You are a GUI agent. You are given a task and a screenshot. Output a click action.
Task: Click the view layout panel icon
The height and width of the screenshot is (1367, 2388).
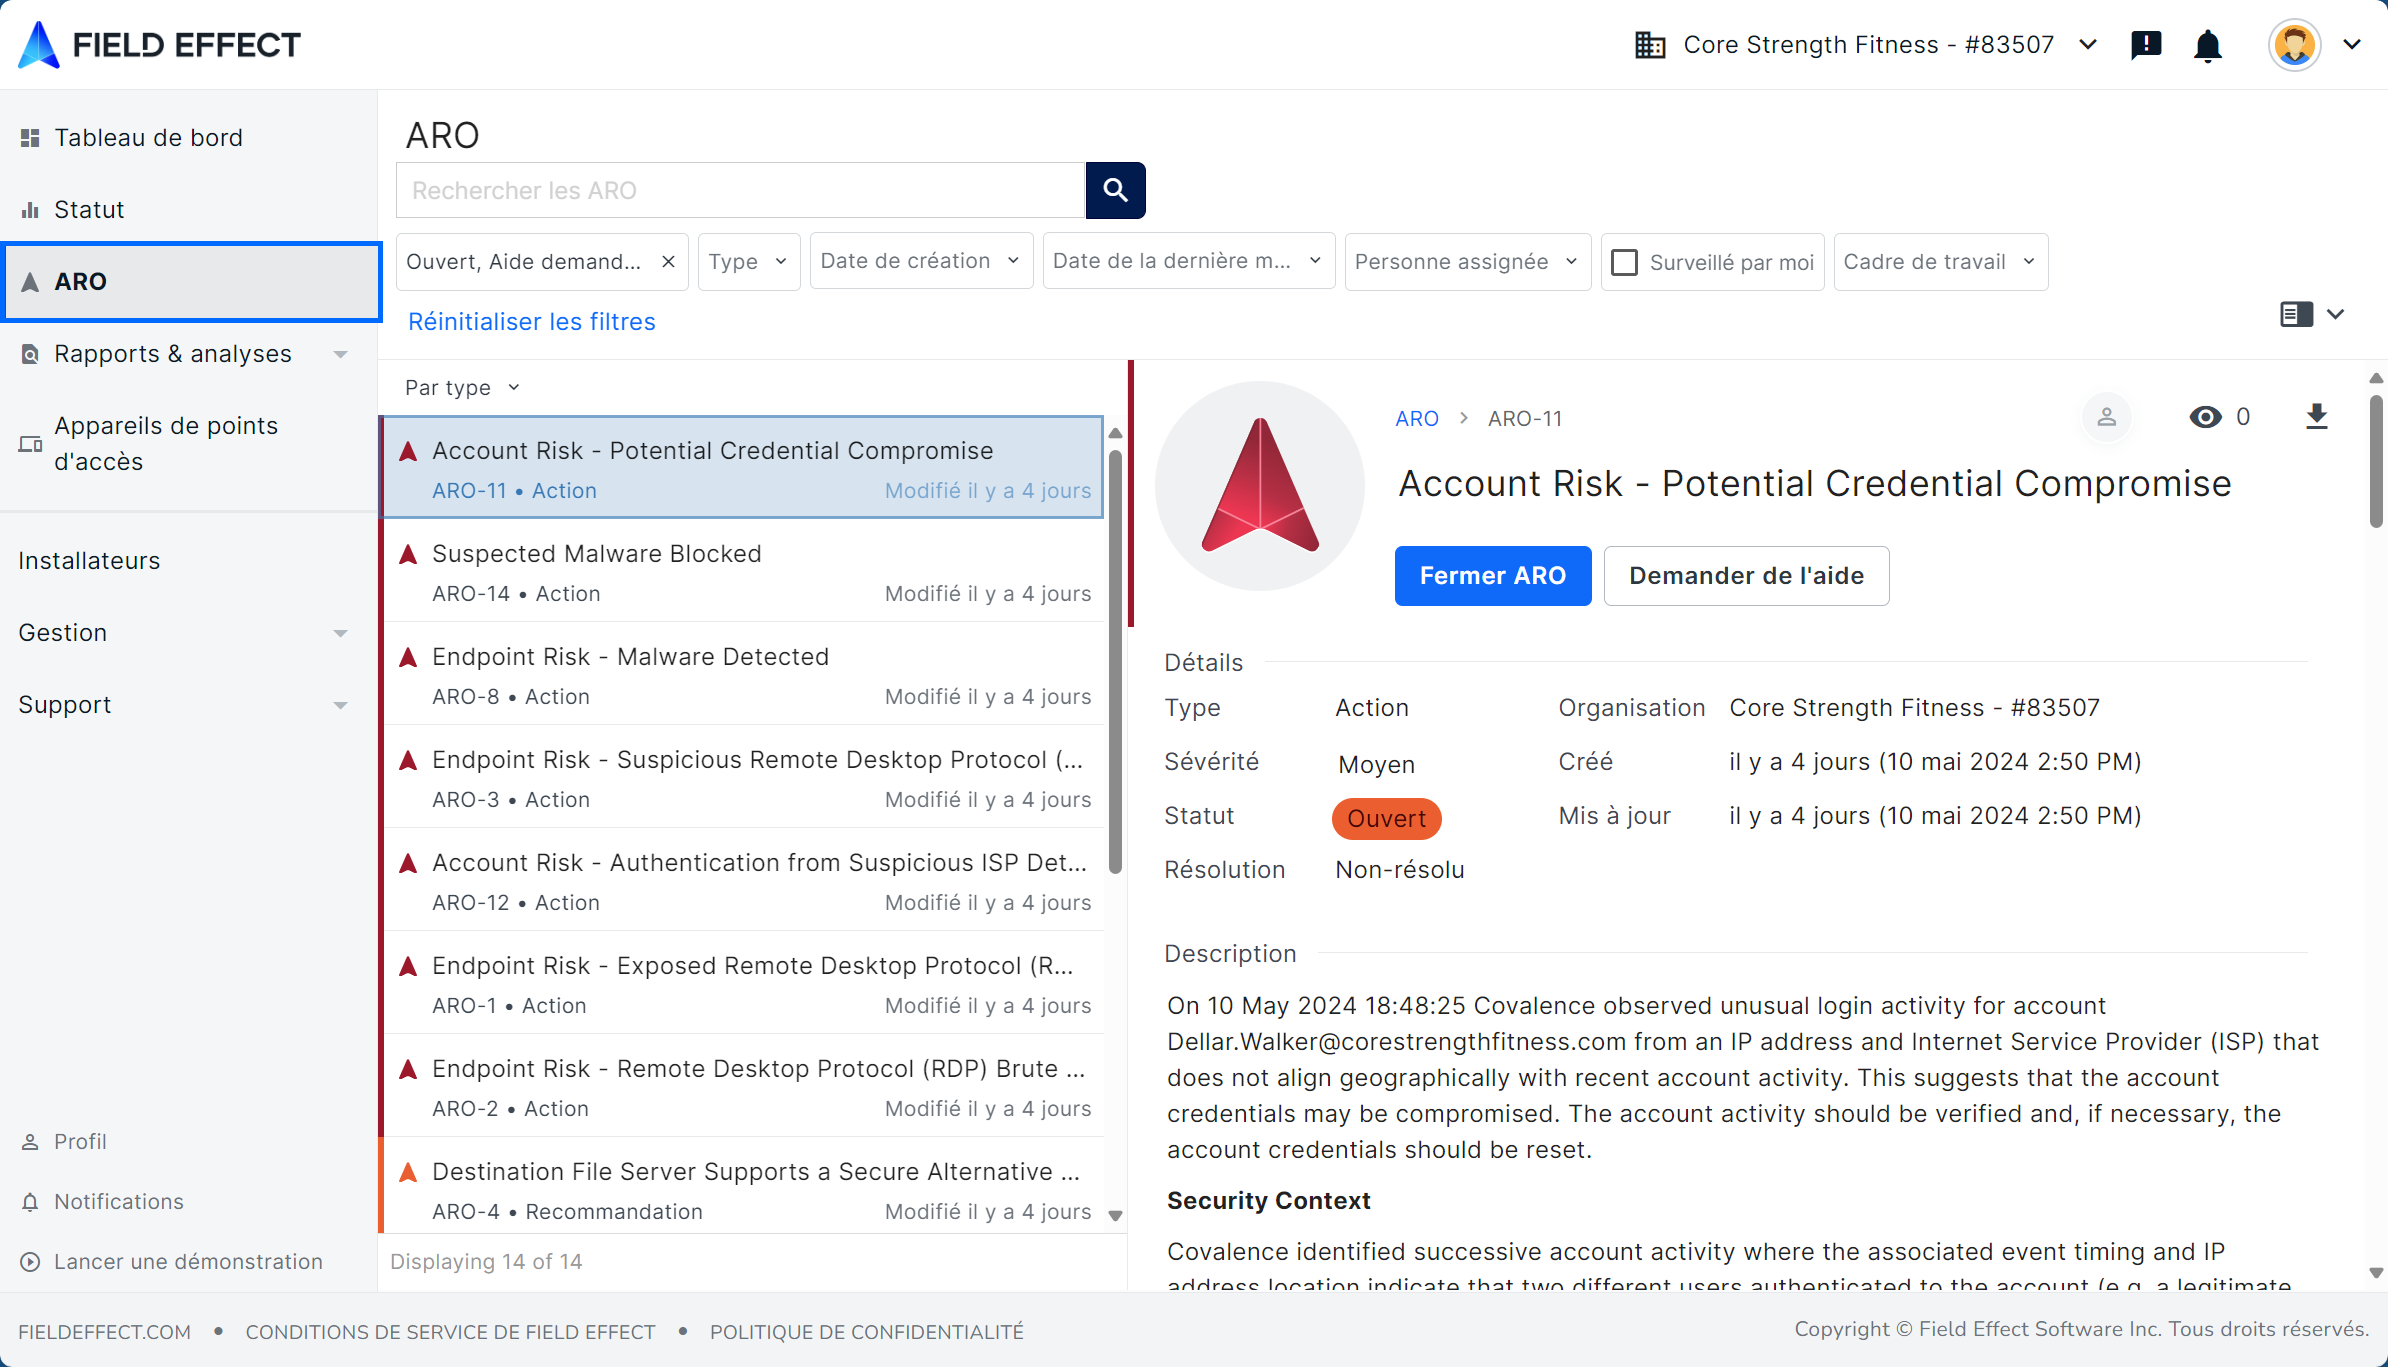click(2296, 314)
